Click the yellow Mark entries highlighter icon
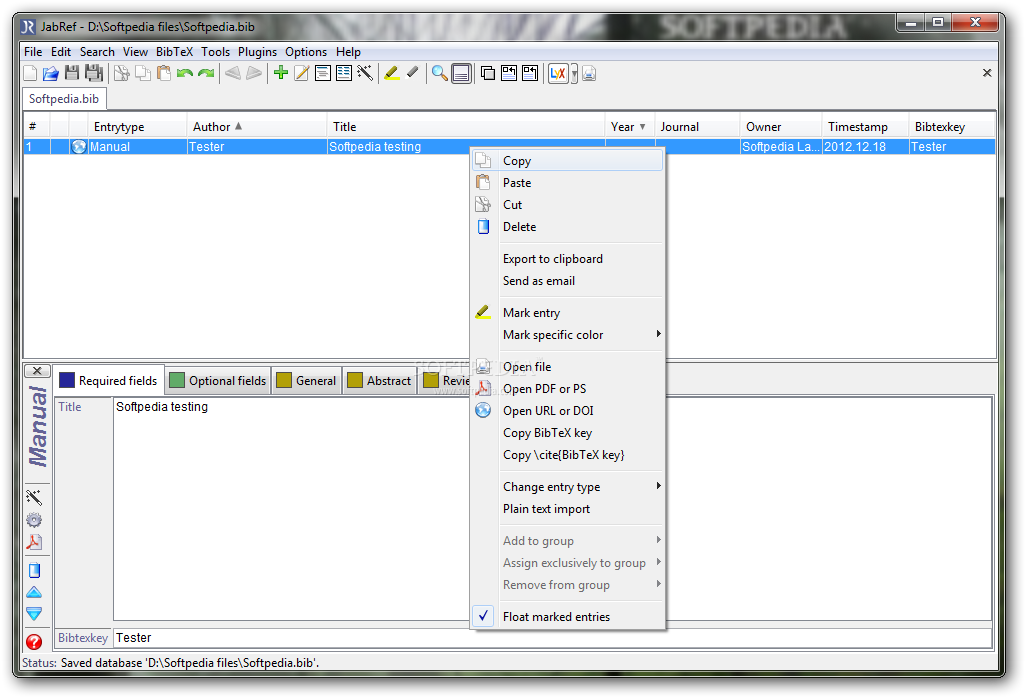The width and height of the screenshot is (1026, 698). (x=392, y=73)
